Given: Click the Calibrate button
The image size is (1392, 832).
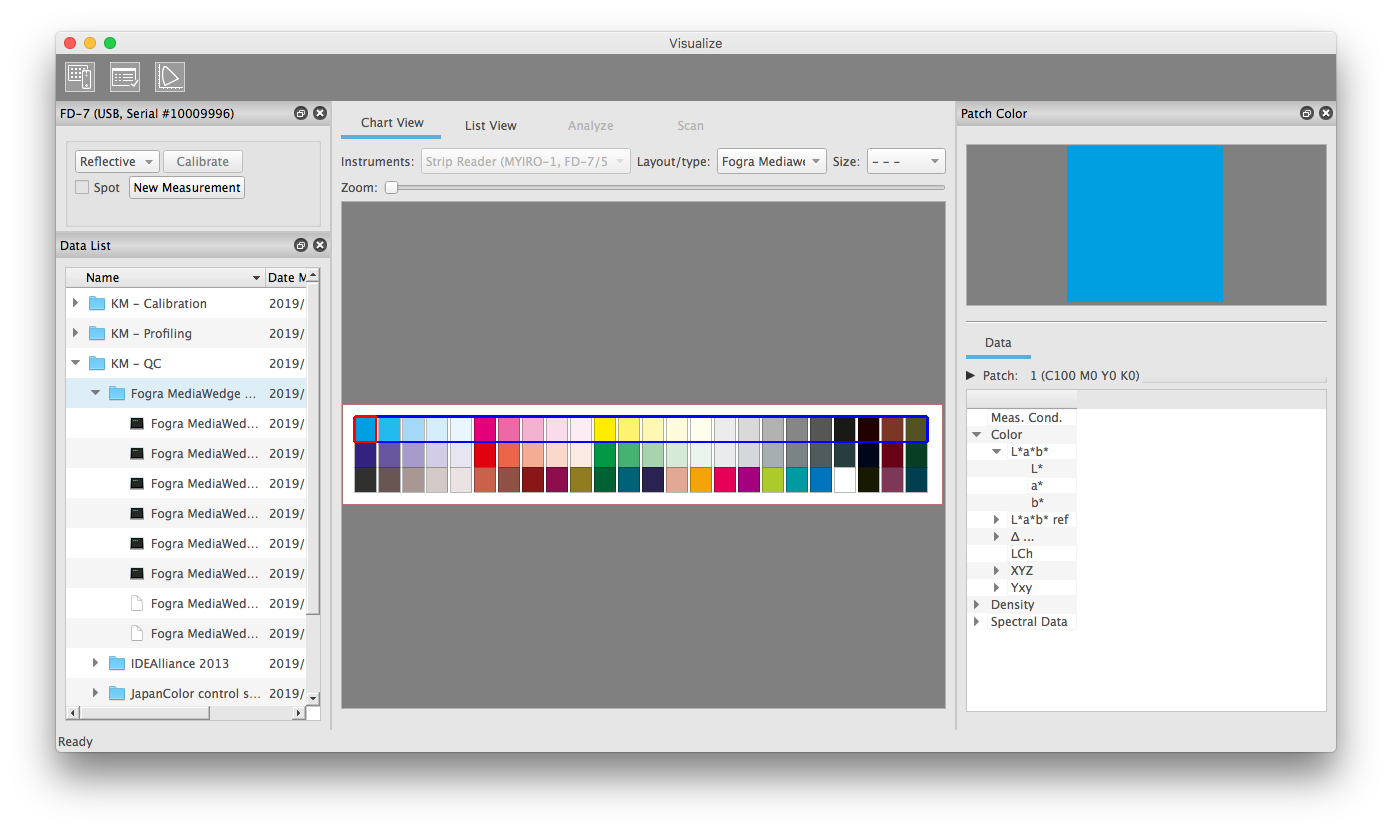Looking at the screenshot, I should click(x=203, y=162).
